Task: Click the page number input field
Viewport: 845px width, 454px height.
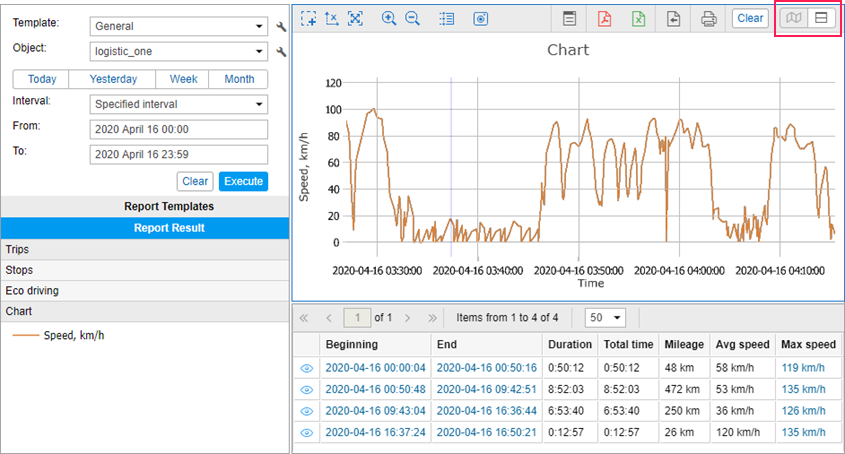Action: [x=357, y=318]
